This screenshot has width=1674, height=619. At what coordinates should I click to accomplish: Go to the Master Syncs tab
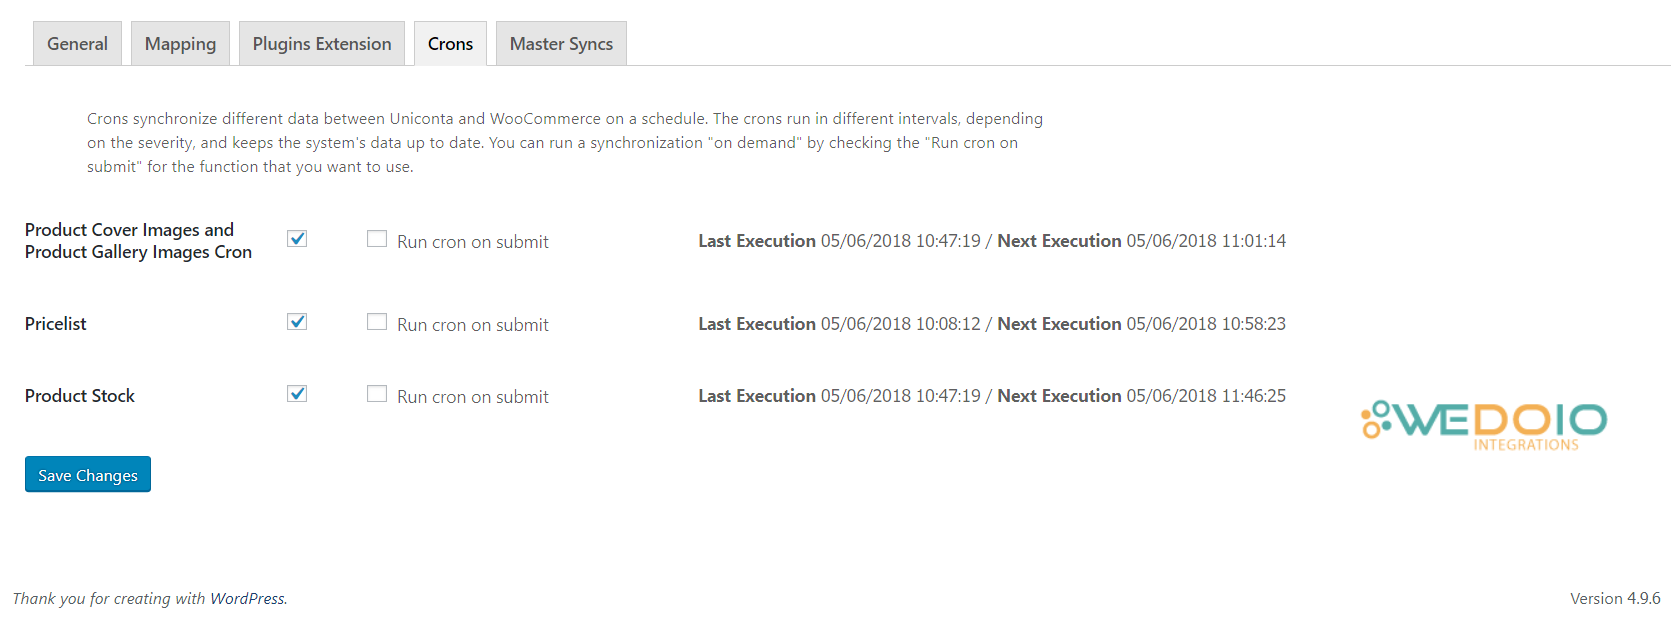(x=561, y=44)
